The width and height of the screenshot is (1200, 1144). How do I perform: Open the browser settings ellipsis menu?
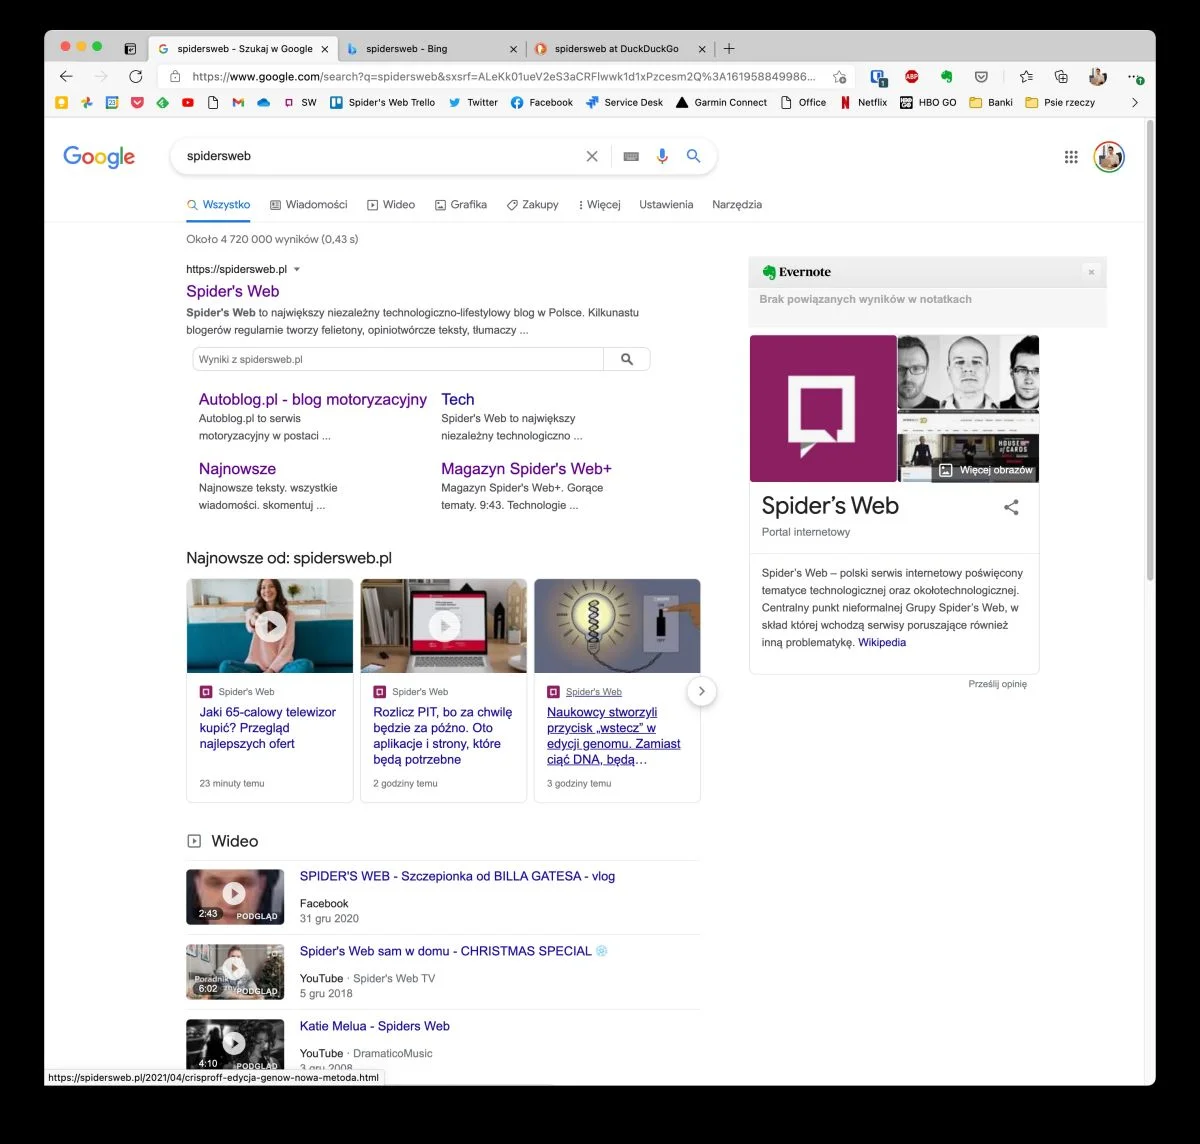coord(1134,76)
